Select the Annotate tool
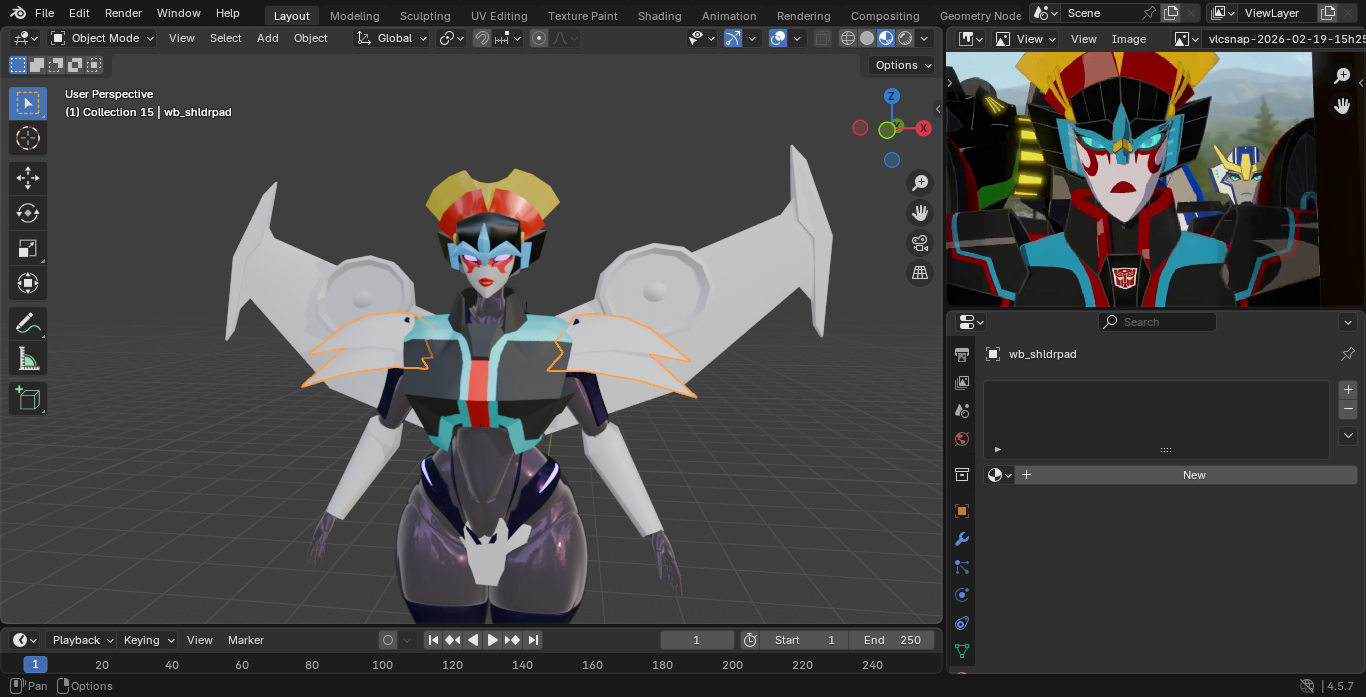Screen dimensions: 1366x697 28,323
